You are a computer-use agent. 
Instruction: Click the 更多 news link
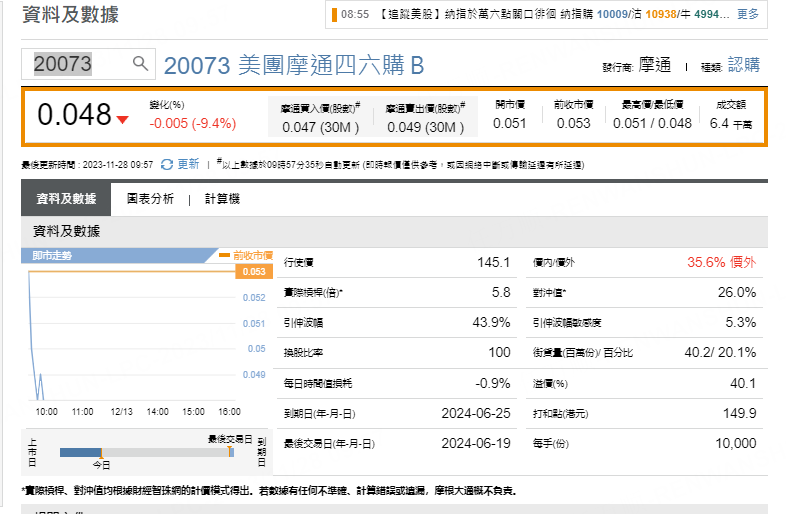click(748, 15)
